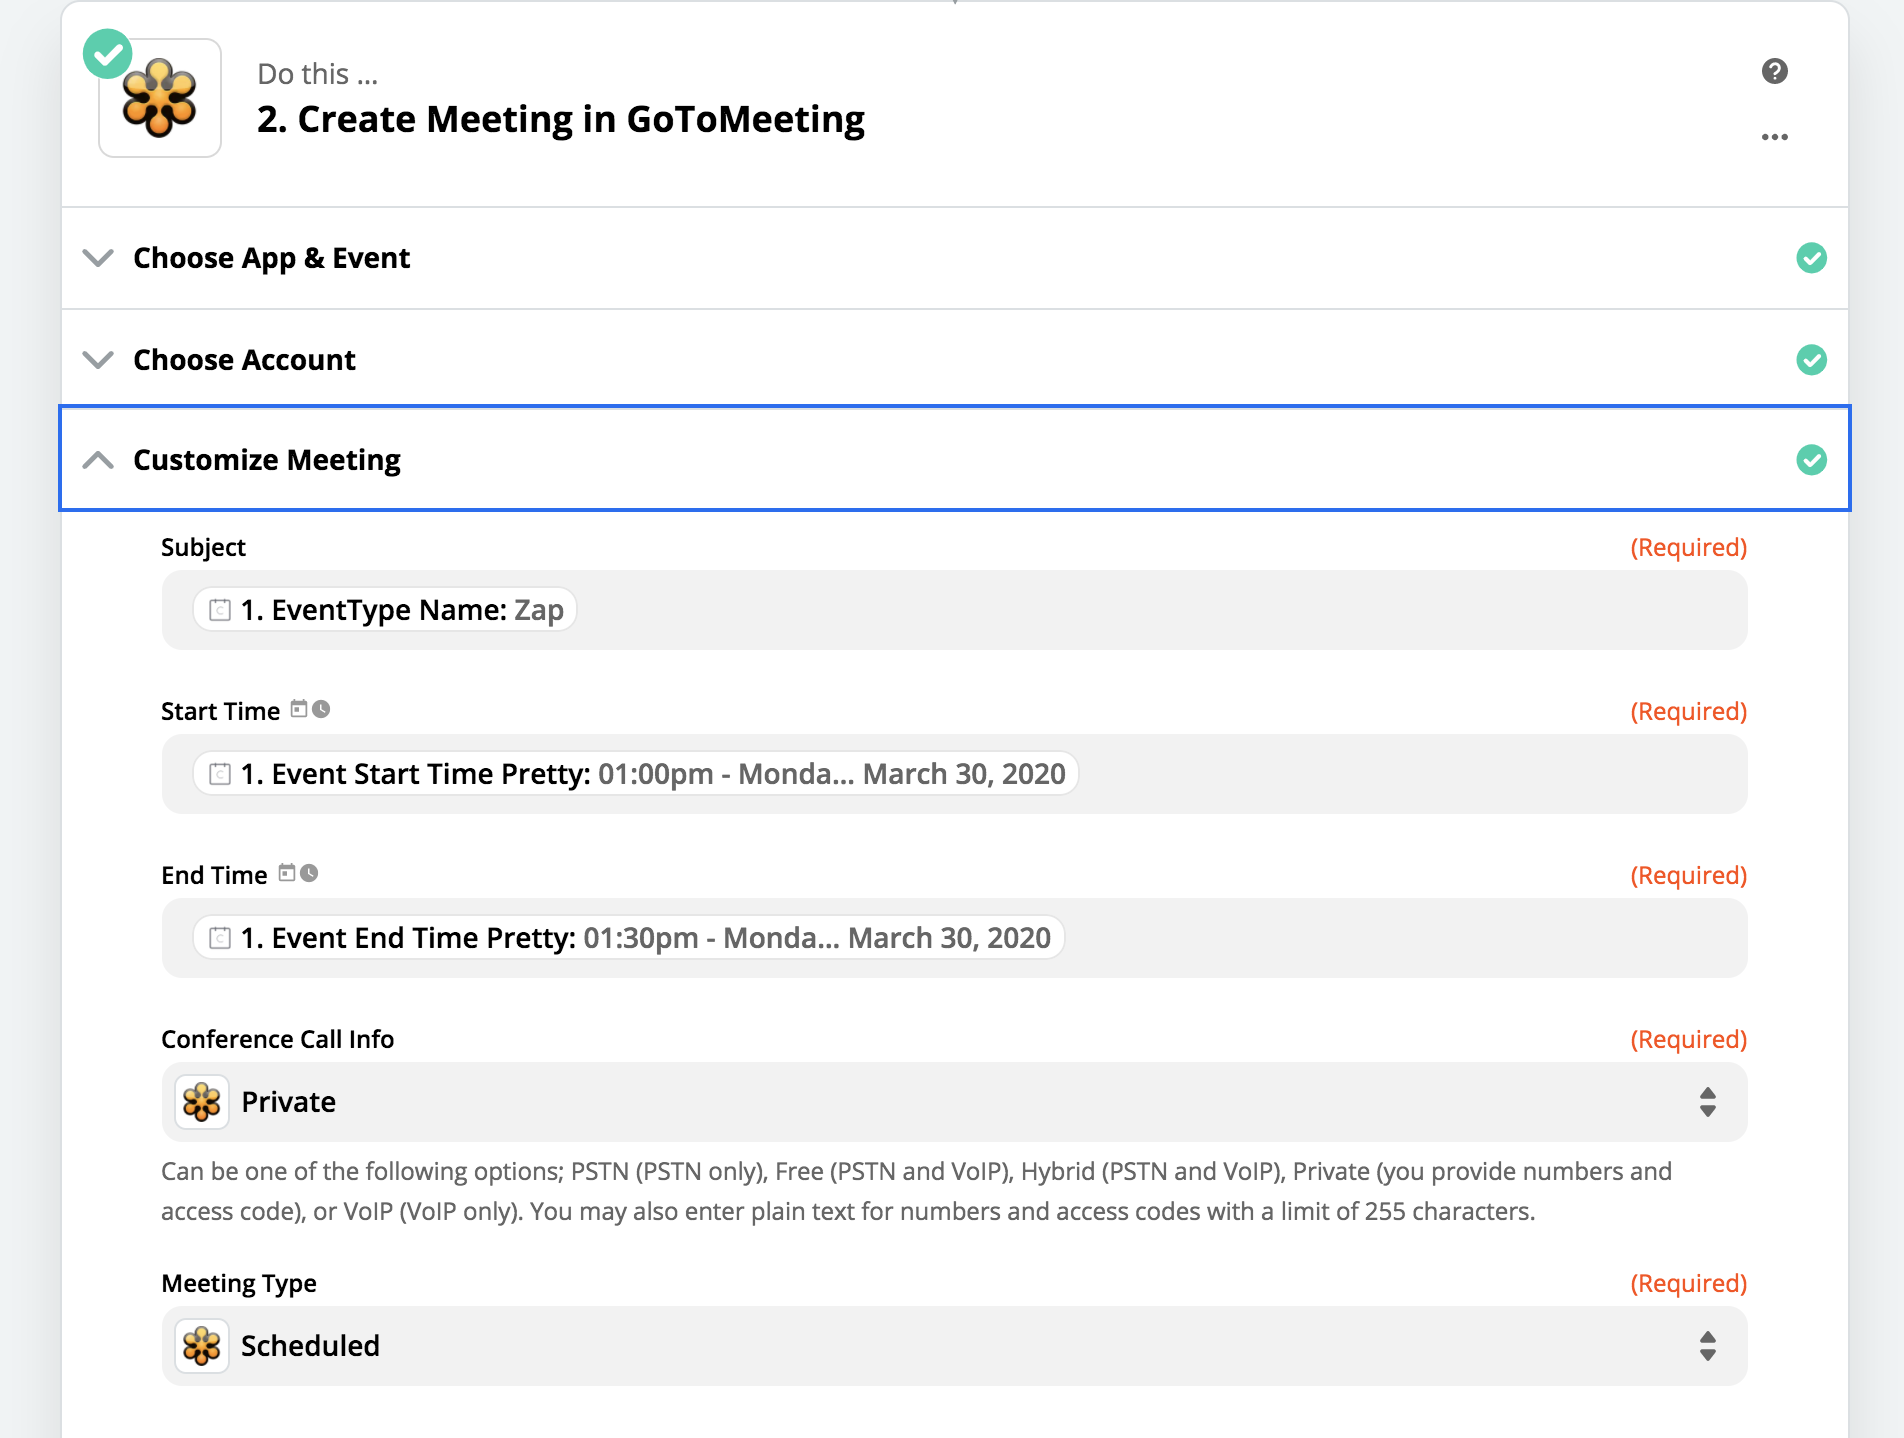Viewport: 1904px width, 1438px height.
Task: Open step options via the three-dot icon
Action: coord(1774,136)
